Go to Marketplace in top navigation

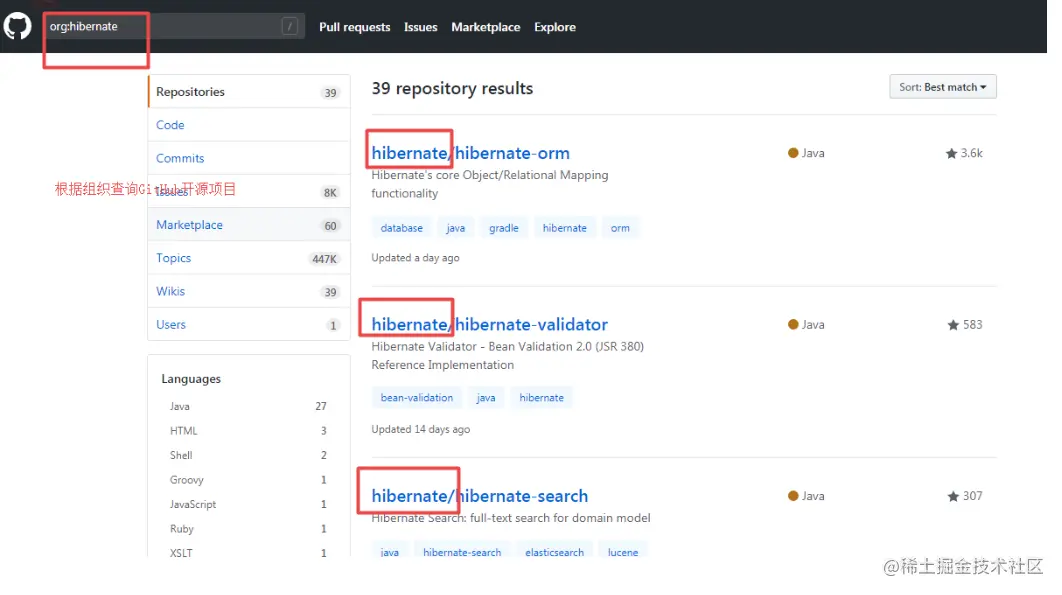(x=486, y=27)
